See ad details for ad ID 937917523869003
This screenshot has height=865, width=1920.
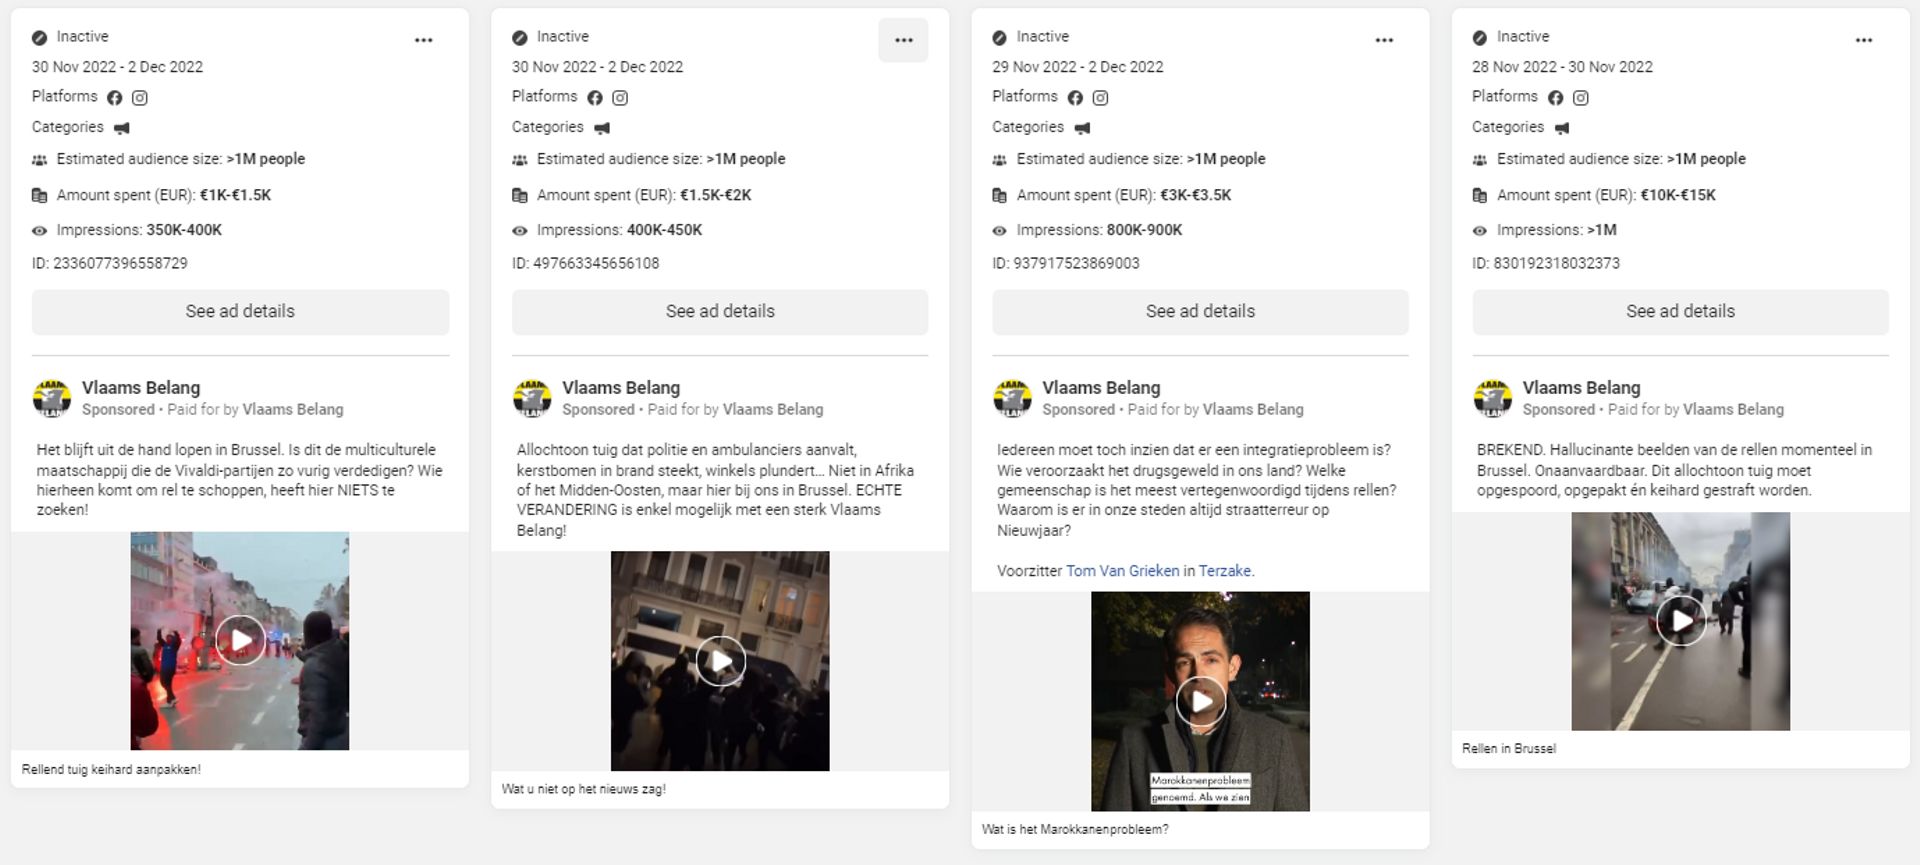pos(1200,311)
